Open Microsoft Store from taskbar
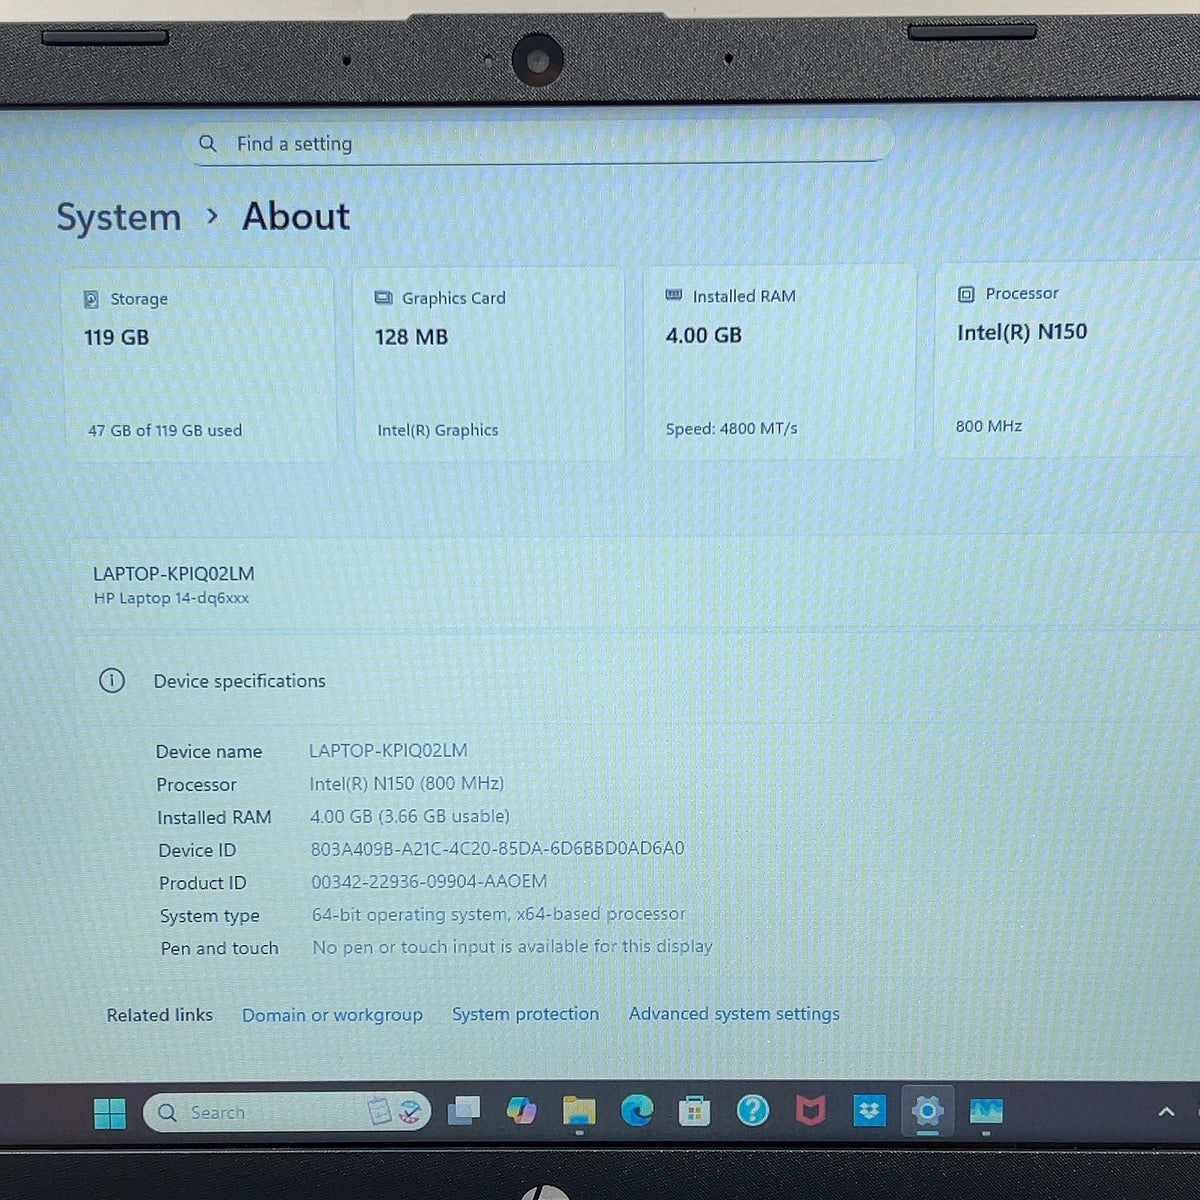The image size is (1200, 1200). click(x=694, y=1110)
